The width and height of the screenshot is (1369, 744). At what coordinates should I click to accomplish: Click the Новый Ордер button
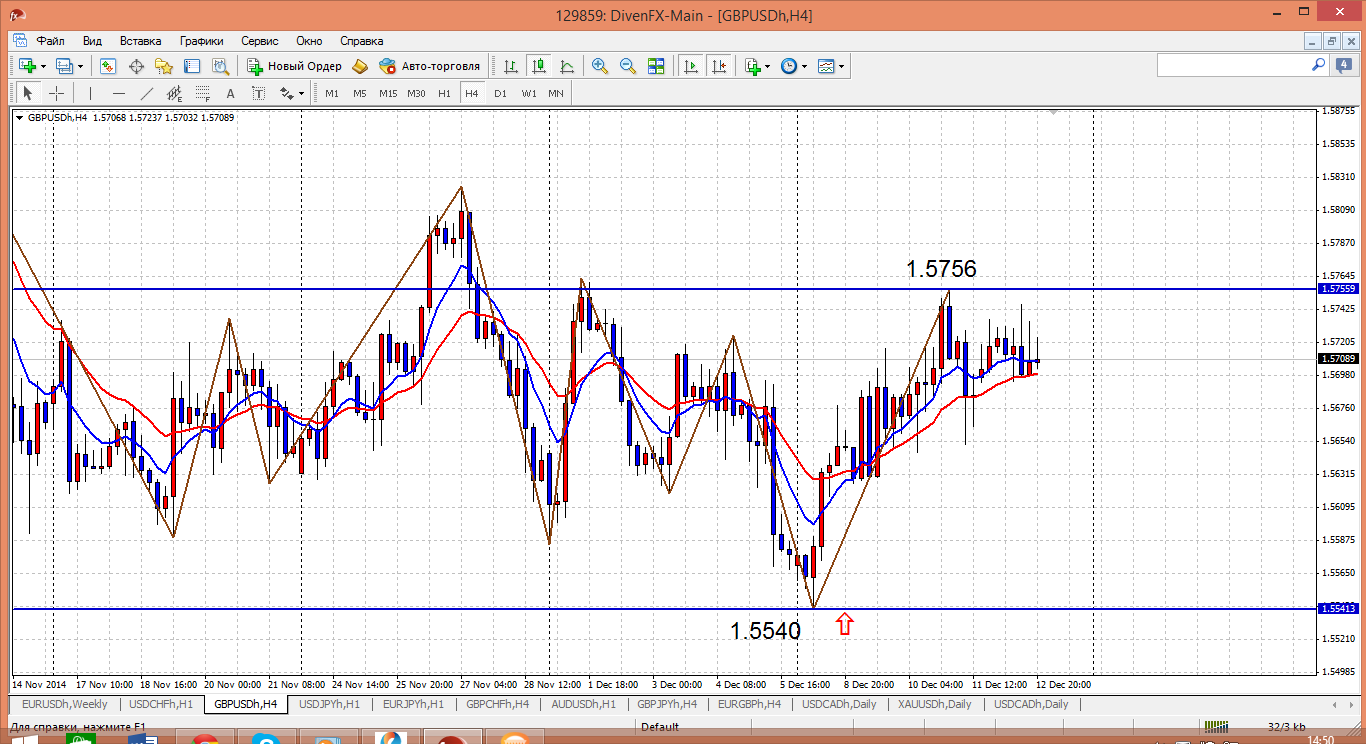point(295,66)
